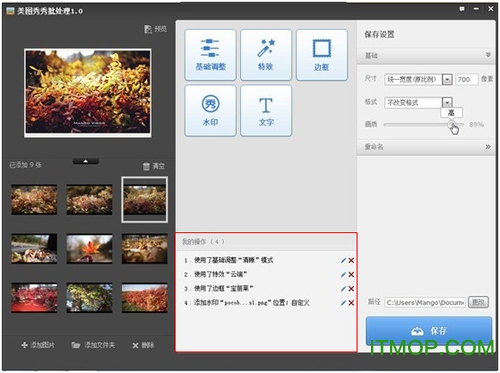Click the 预览 preview icon button
This screenshot has width=500, height=373.
155,29
